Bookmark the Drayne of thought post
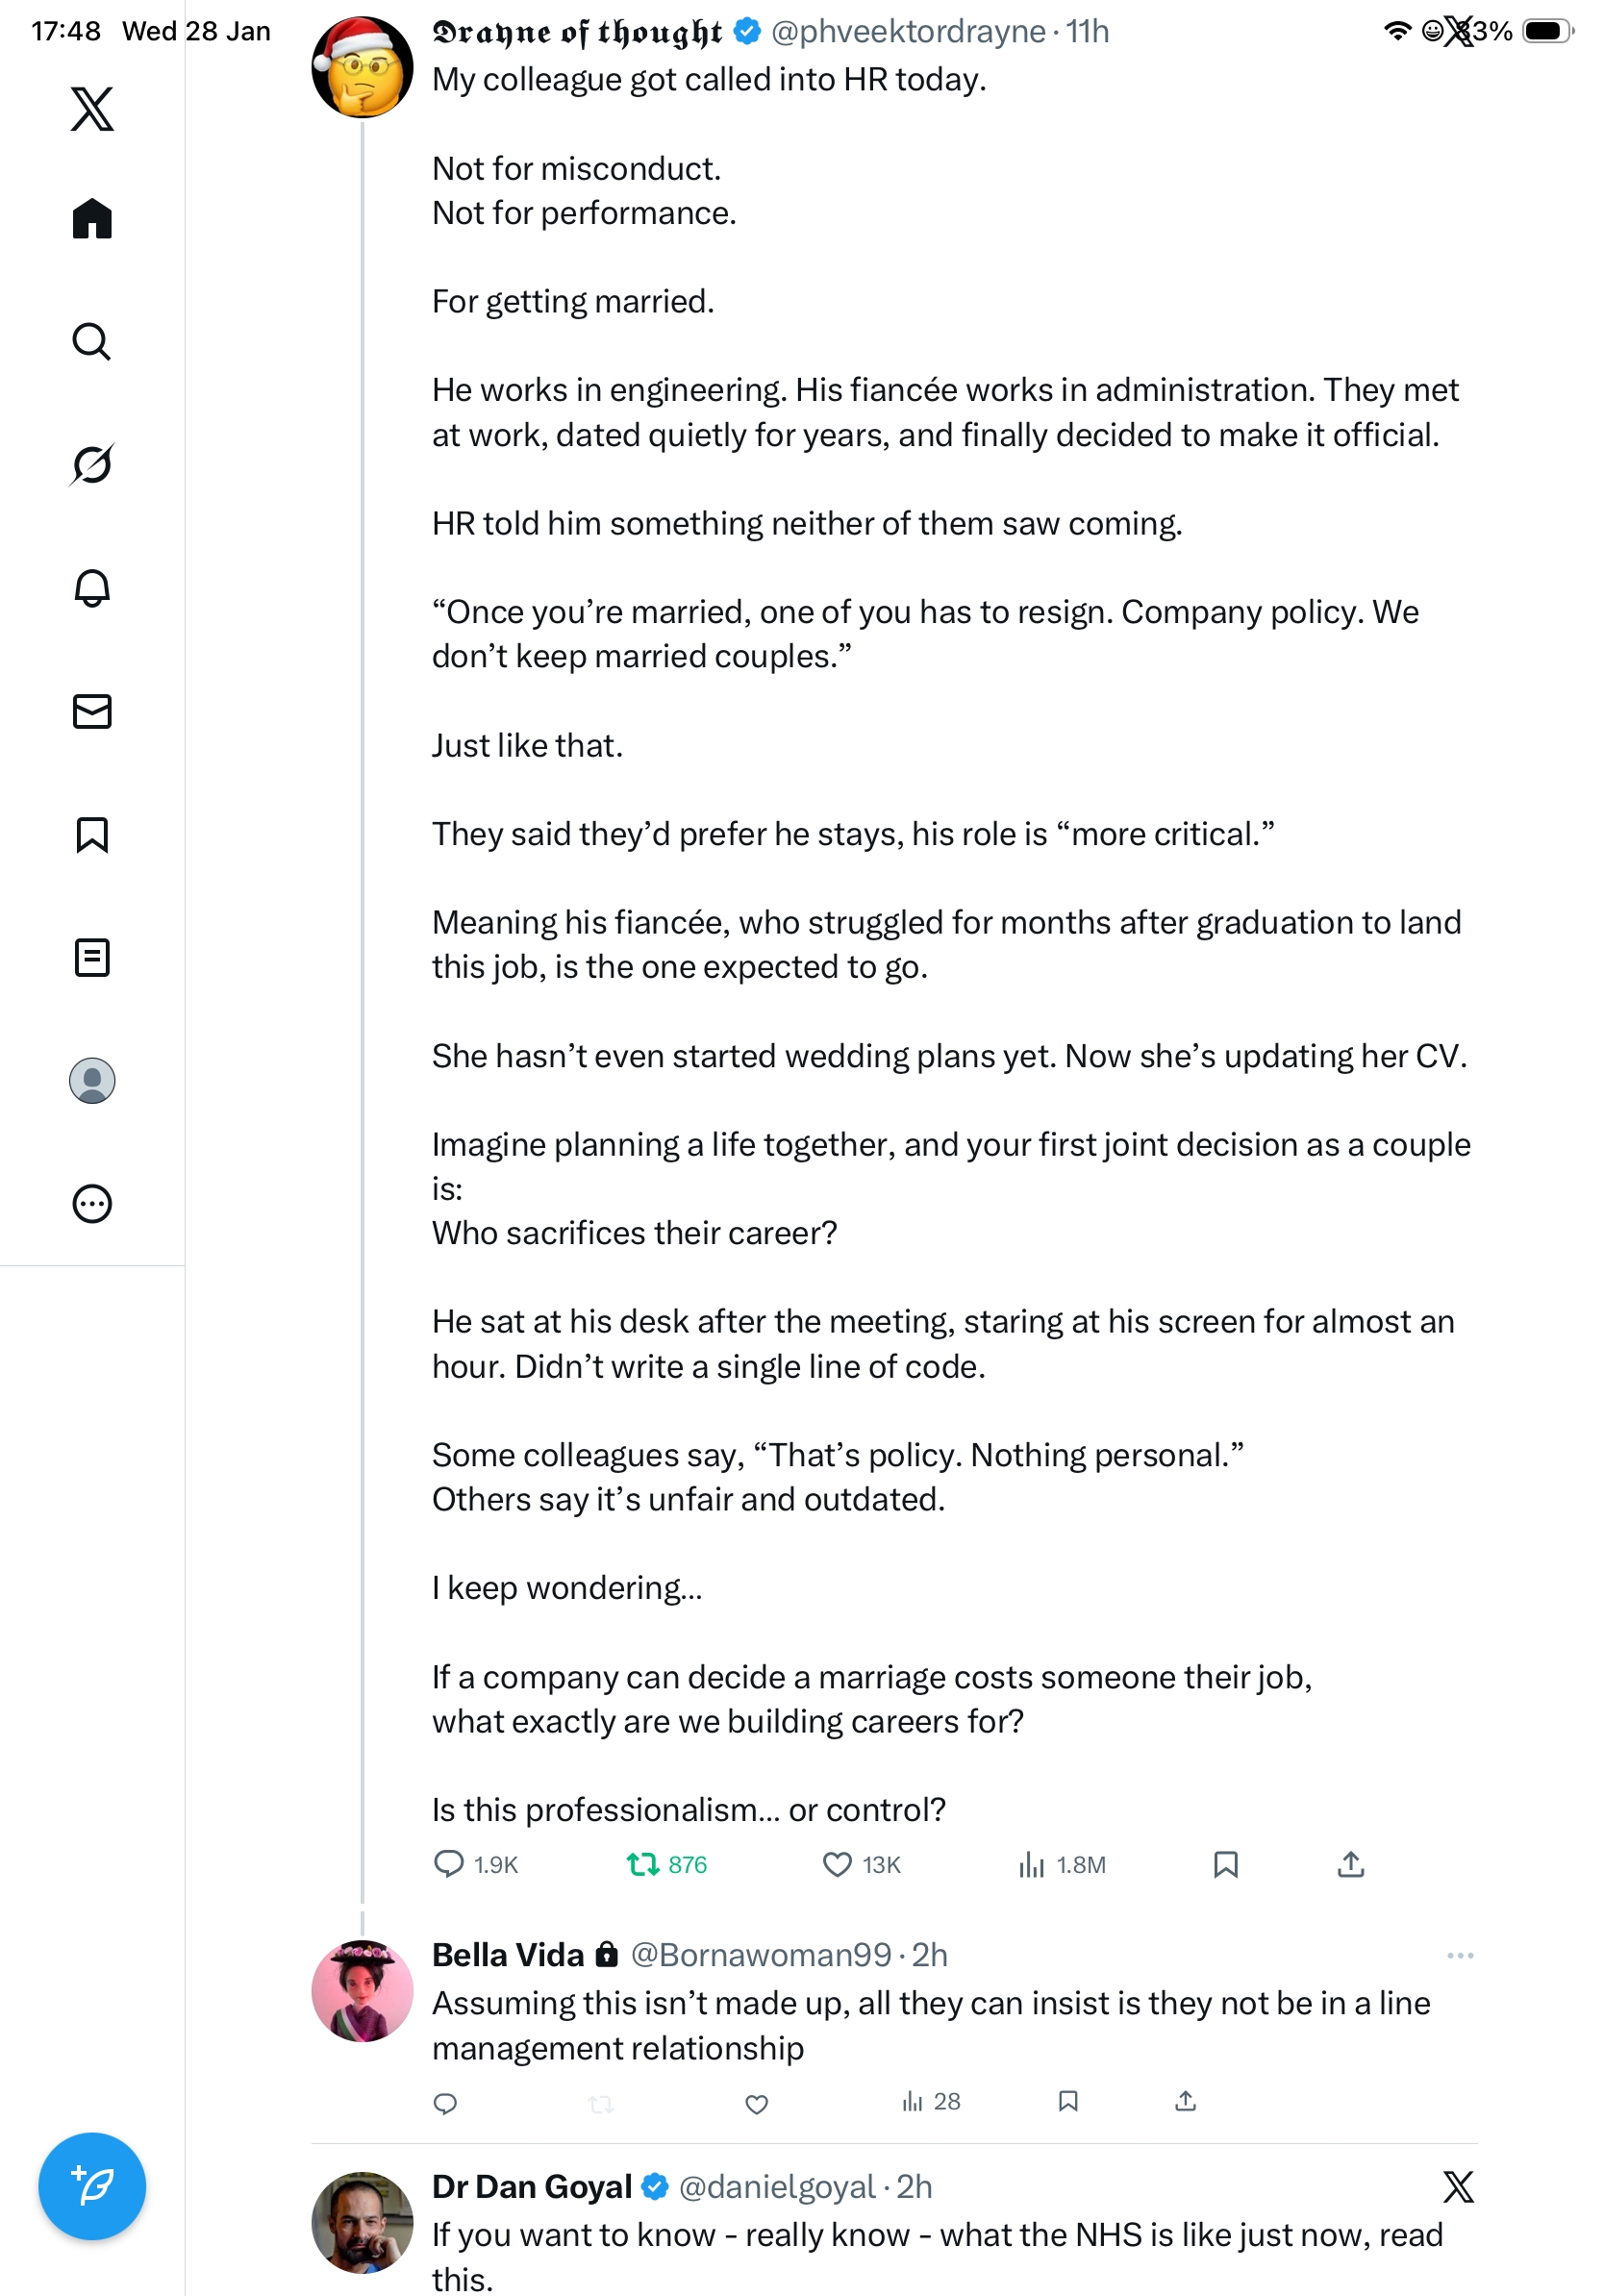The height and width of the screenshot is (2296, 1604). click(1225, 1864)
